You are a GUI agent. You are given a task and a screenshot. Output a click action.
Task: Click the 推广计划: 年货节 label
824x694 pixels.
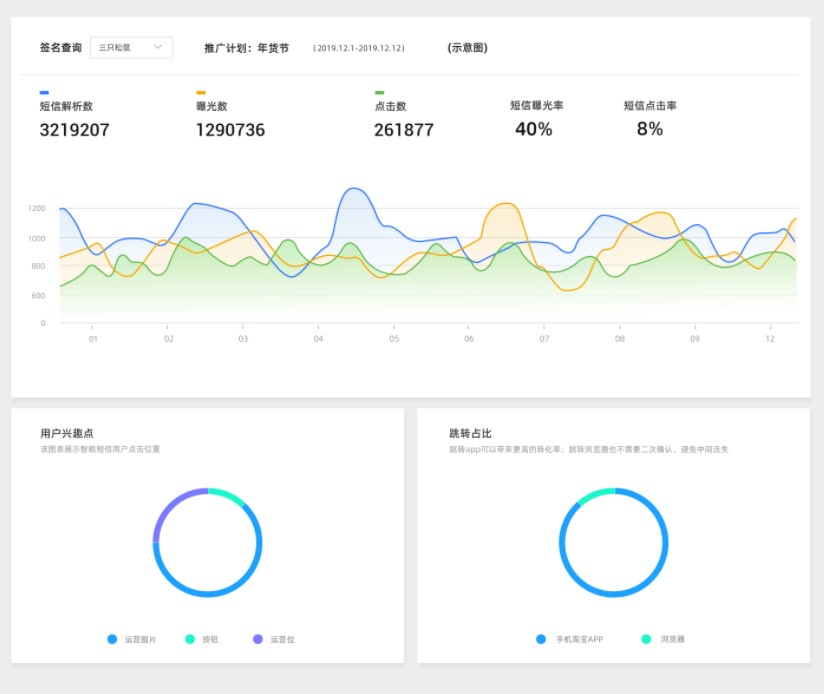coord(246,48)
